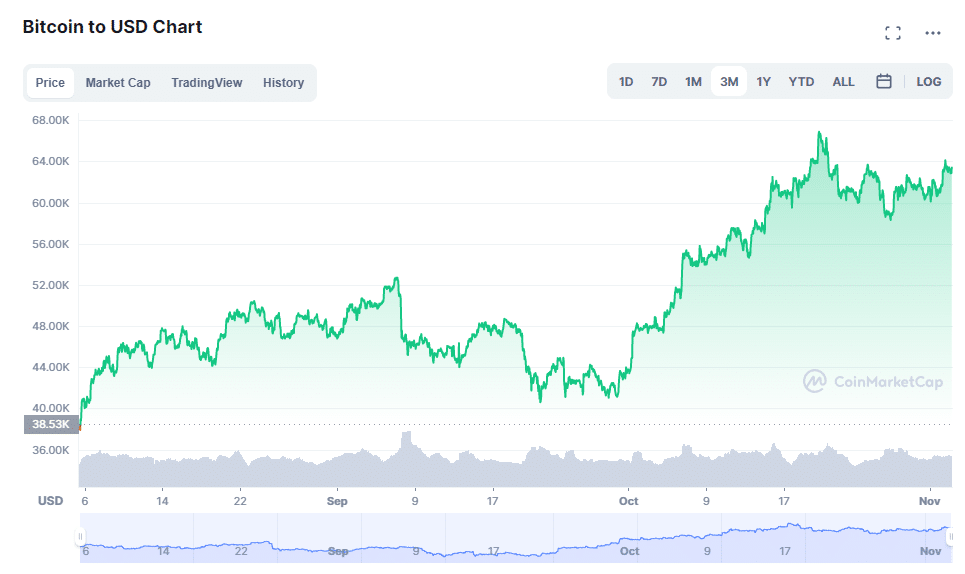Viewport: 965px width, 574px height.
Task: Click the CoinMarketCap watermark logo
Action: click(x=873, y=381)
